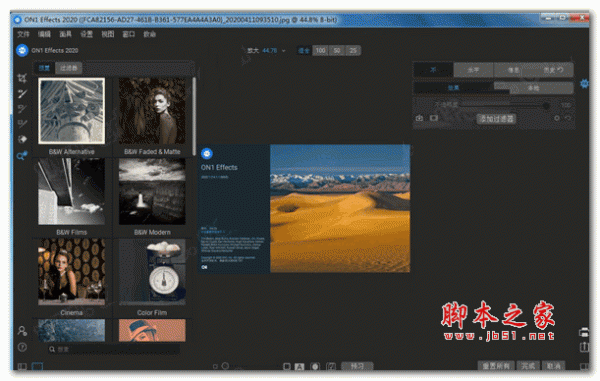The width and height of the screenshot is (600, 381).
Task: Click the 添加过滤器 add filter button
Action: tap(496, 119)
